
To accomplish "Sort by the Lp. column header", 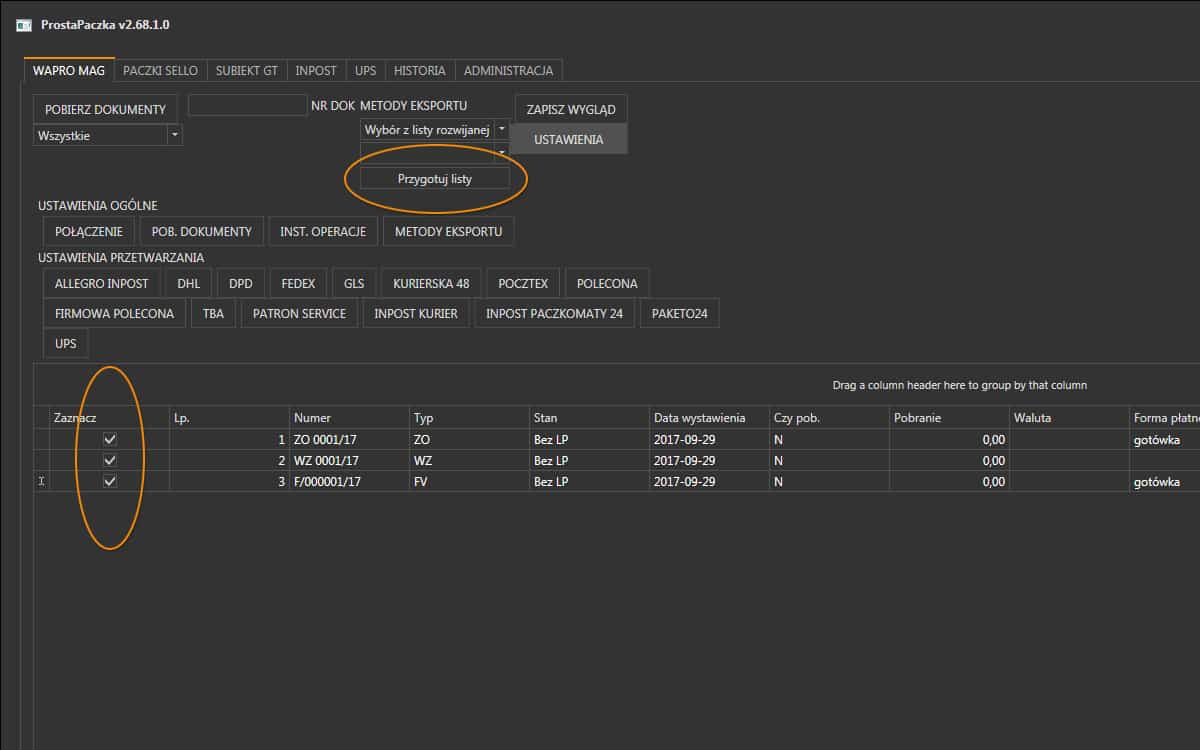I will [x=229, y=418].
